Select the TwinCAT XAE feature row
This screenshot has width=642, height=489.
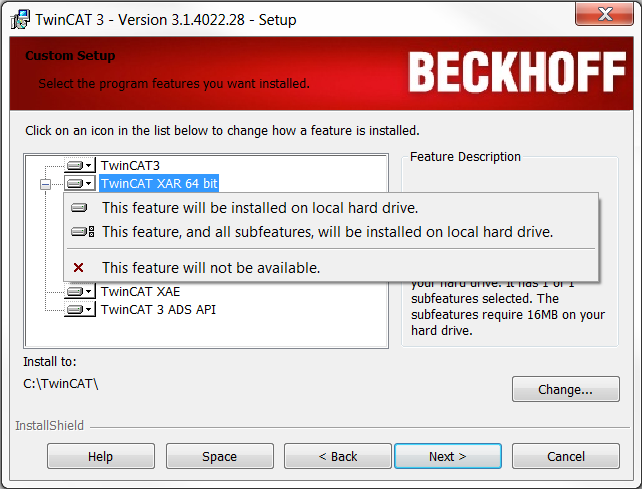(140, 292)
